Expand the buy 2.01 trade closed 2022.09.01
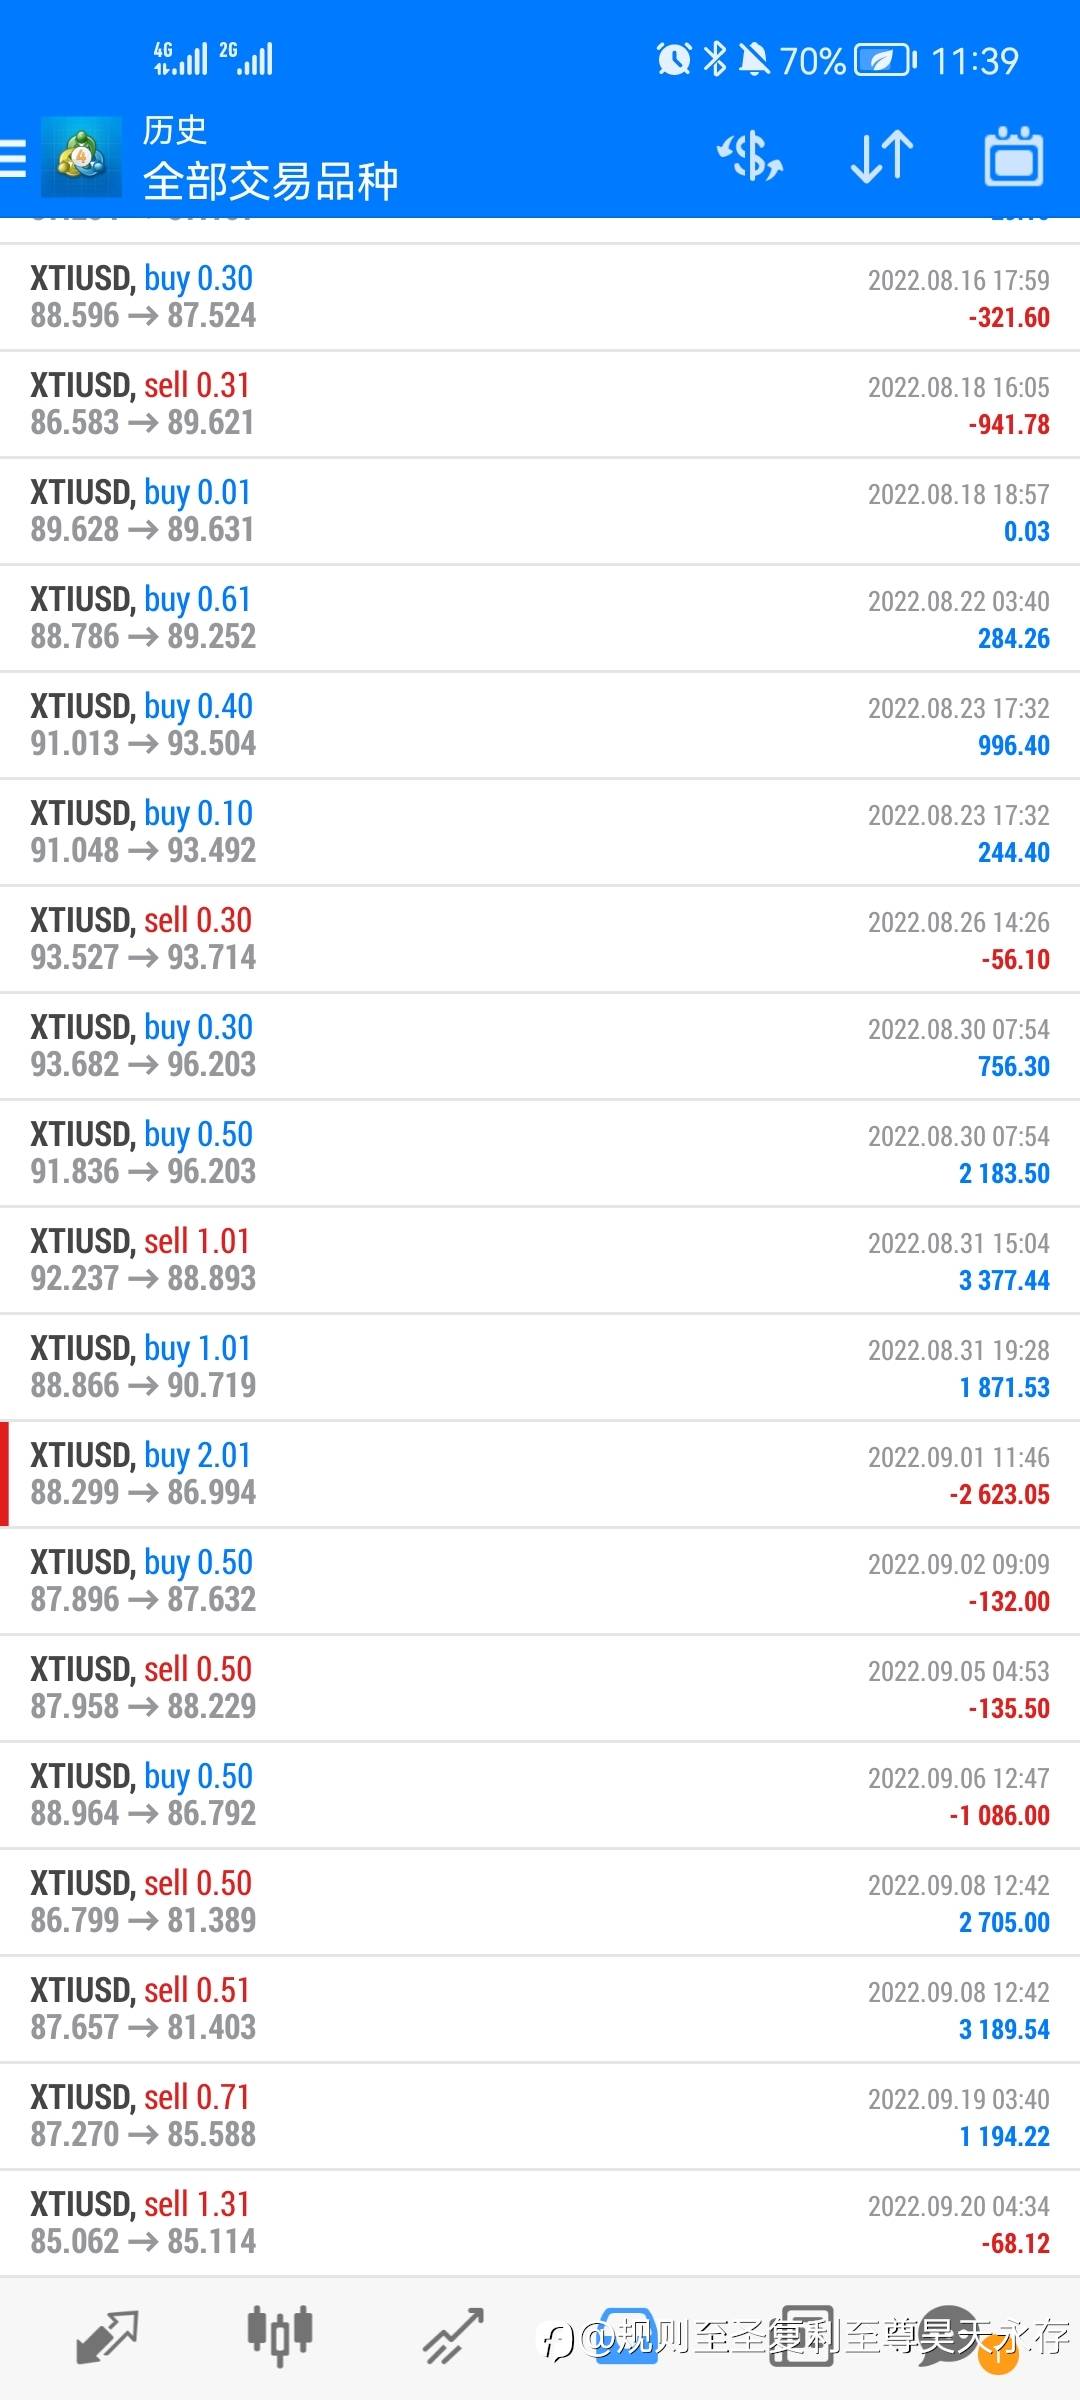The width and height of the screenshot is (1080, 2400). (x=540, y=1474)
